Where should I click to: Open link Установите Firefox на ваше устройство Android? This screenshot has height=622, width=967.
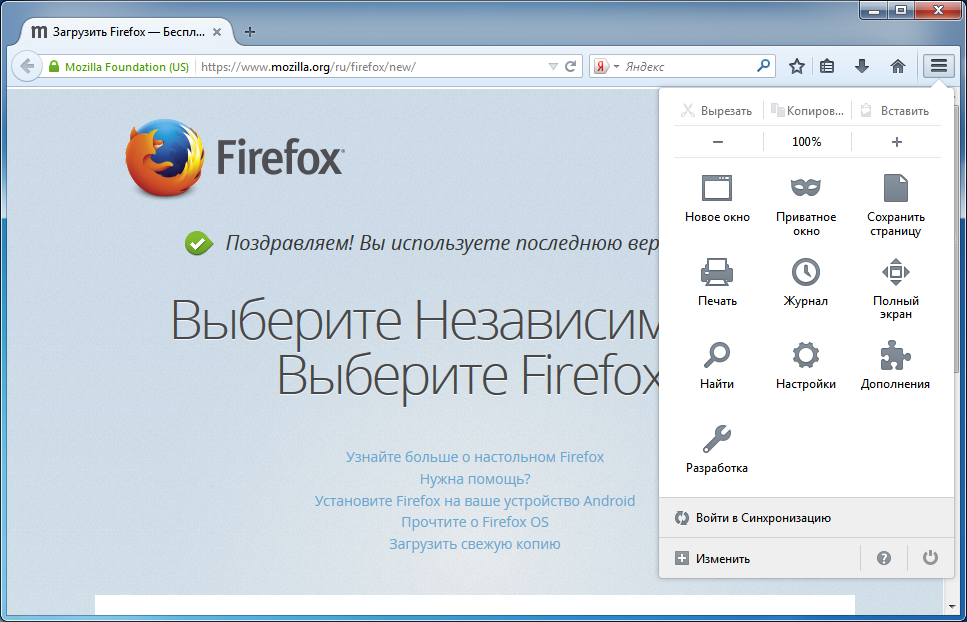475,501
